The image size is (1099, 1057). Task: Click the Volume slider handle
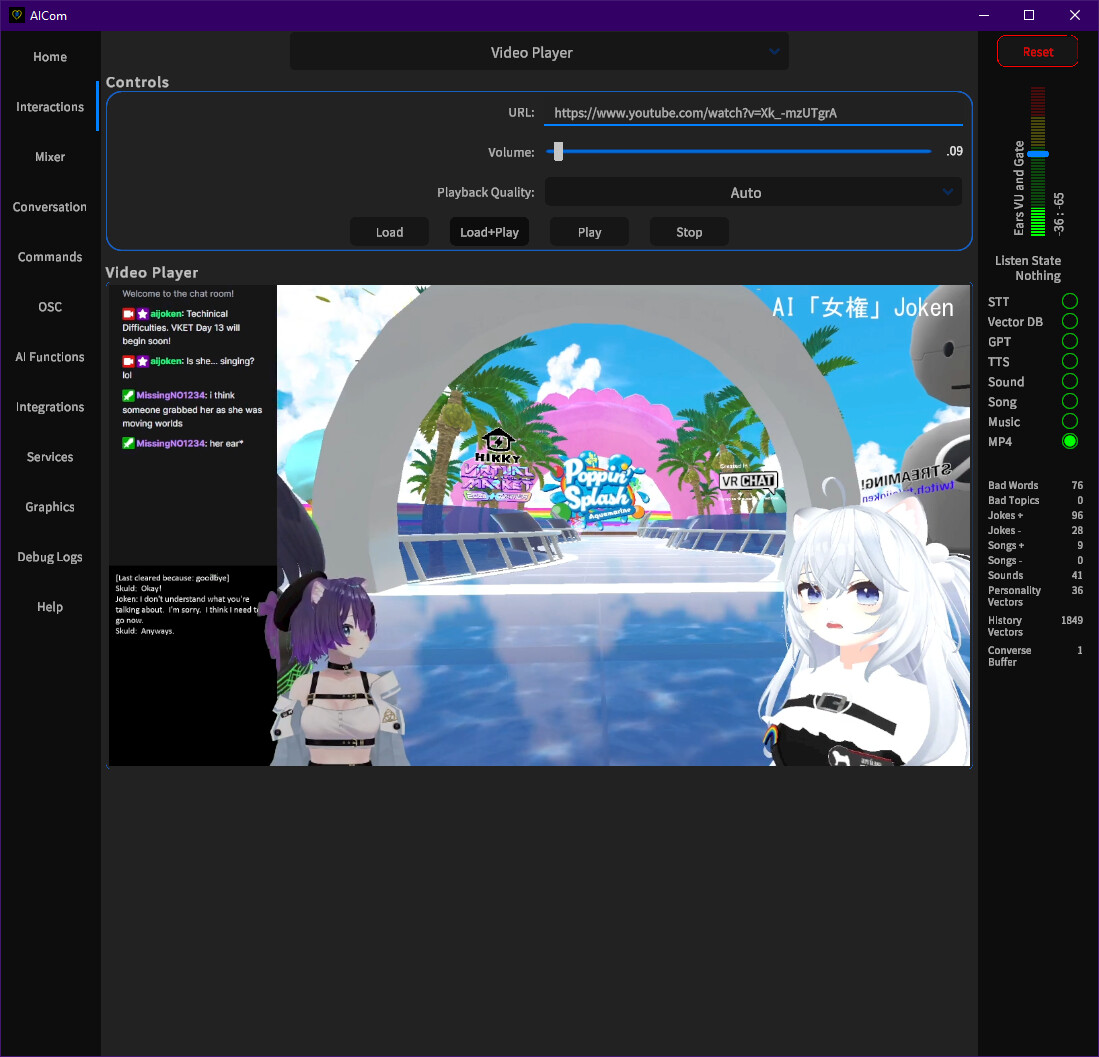(558, 152)
